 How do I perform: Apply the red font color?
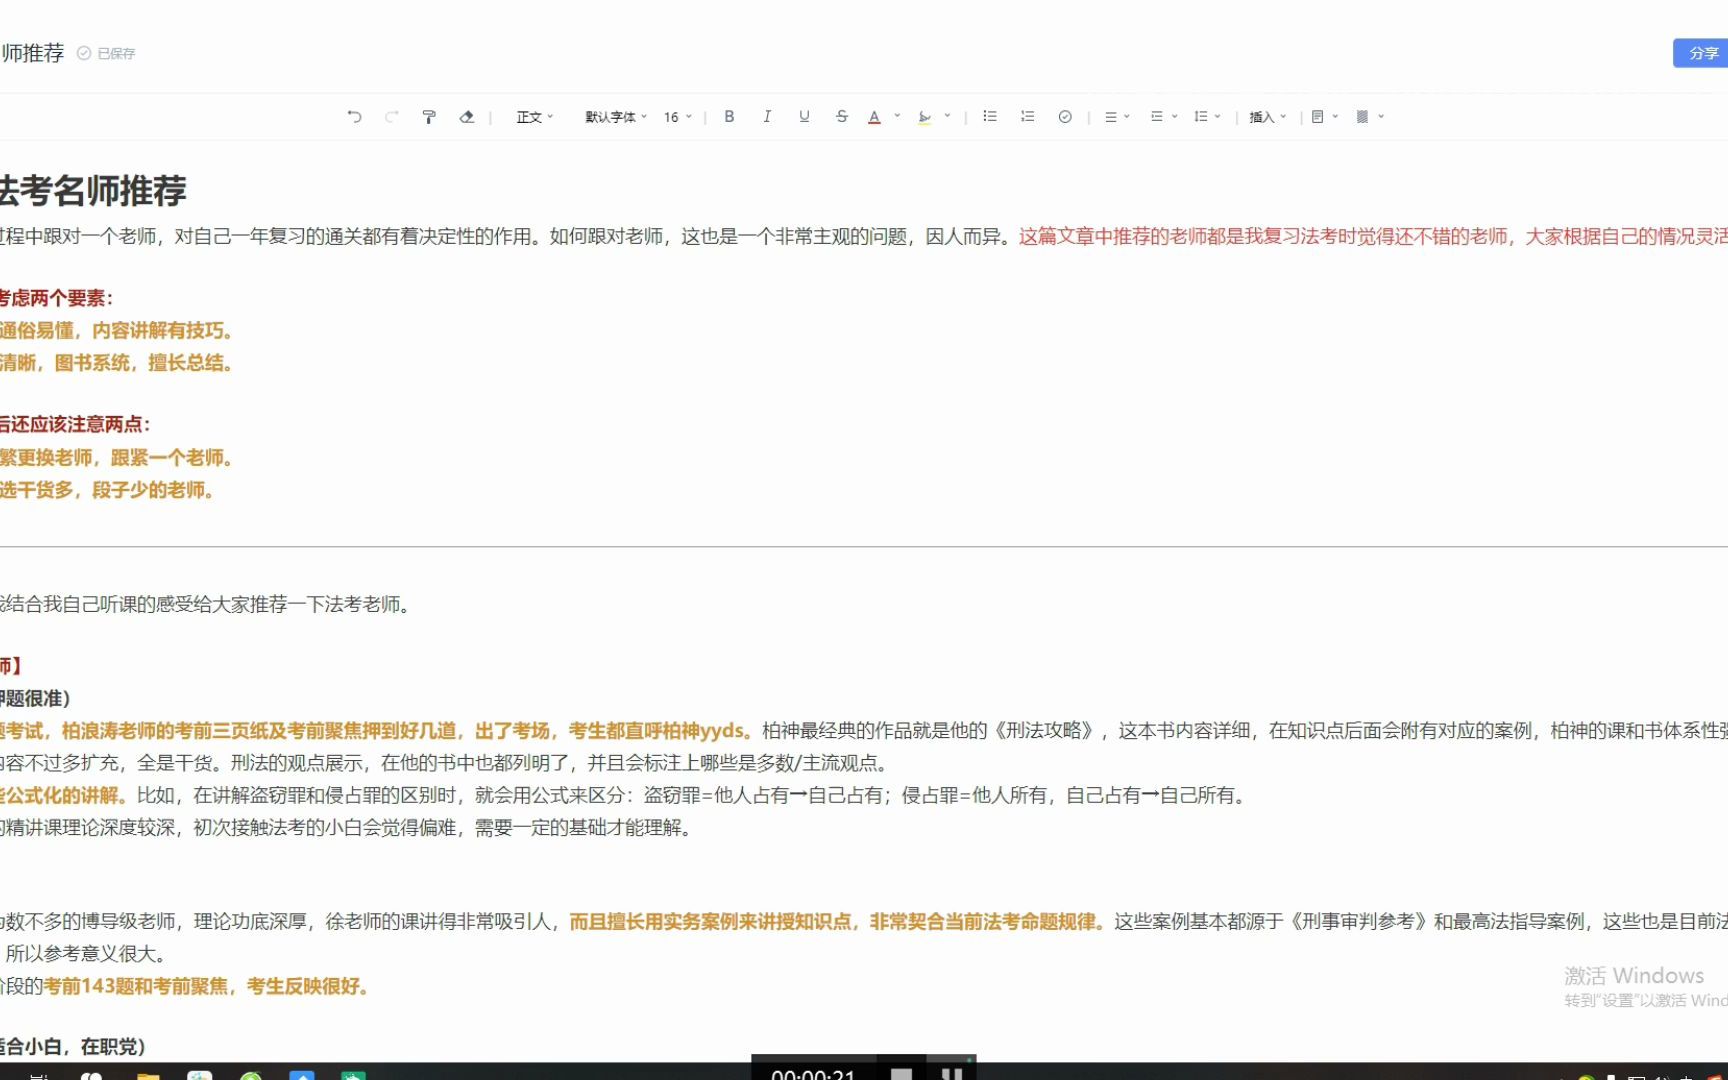click(874, 117)
